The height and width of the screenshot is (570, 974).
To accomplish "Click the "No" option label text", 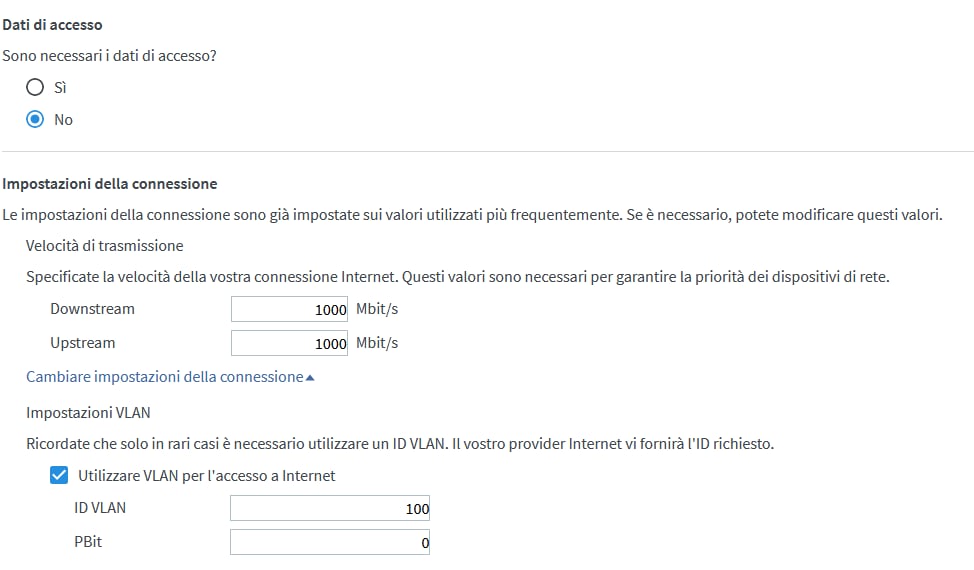I will point(63,120).
